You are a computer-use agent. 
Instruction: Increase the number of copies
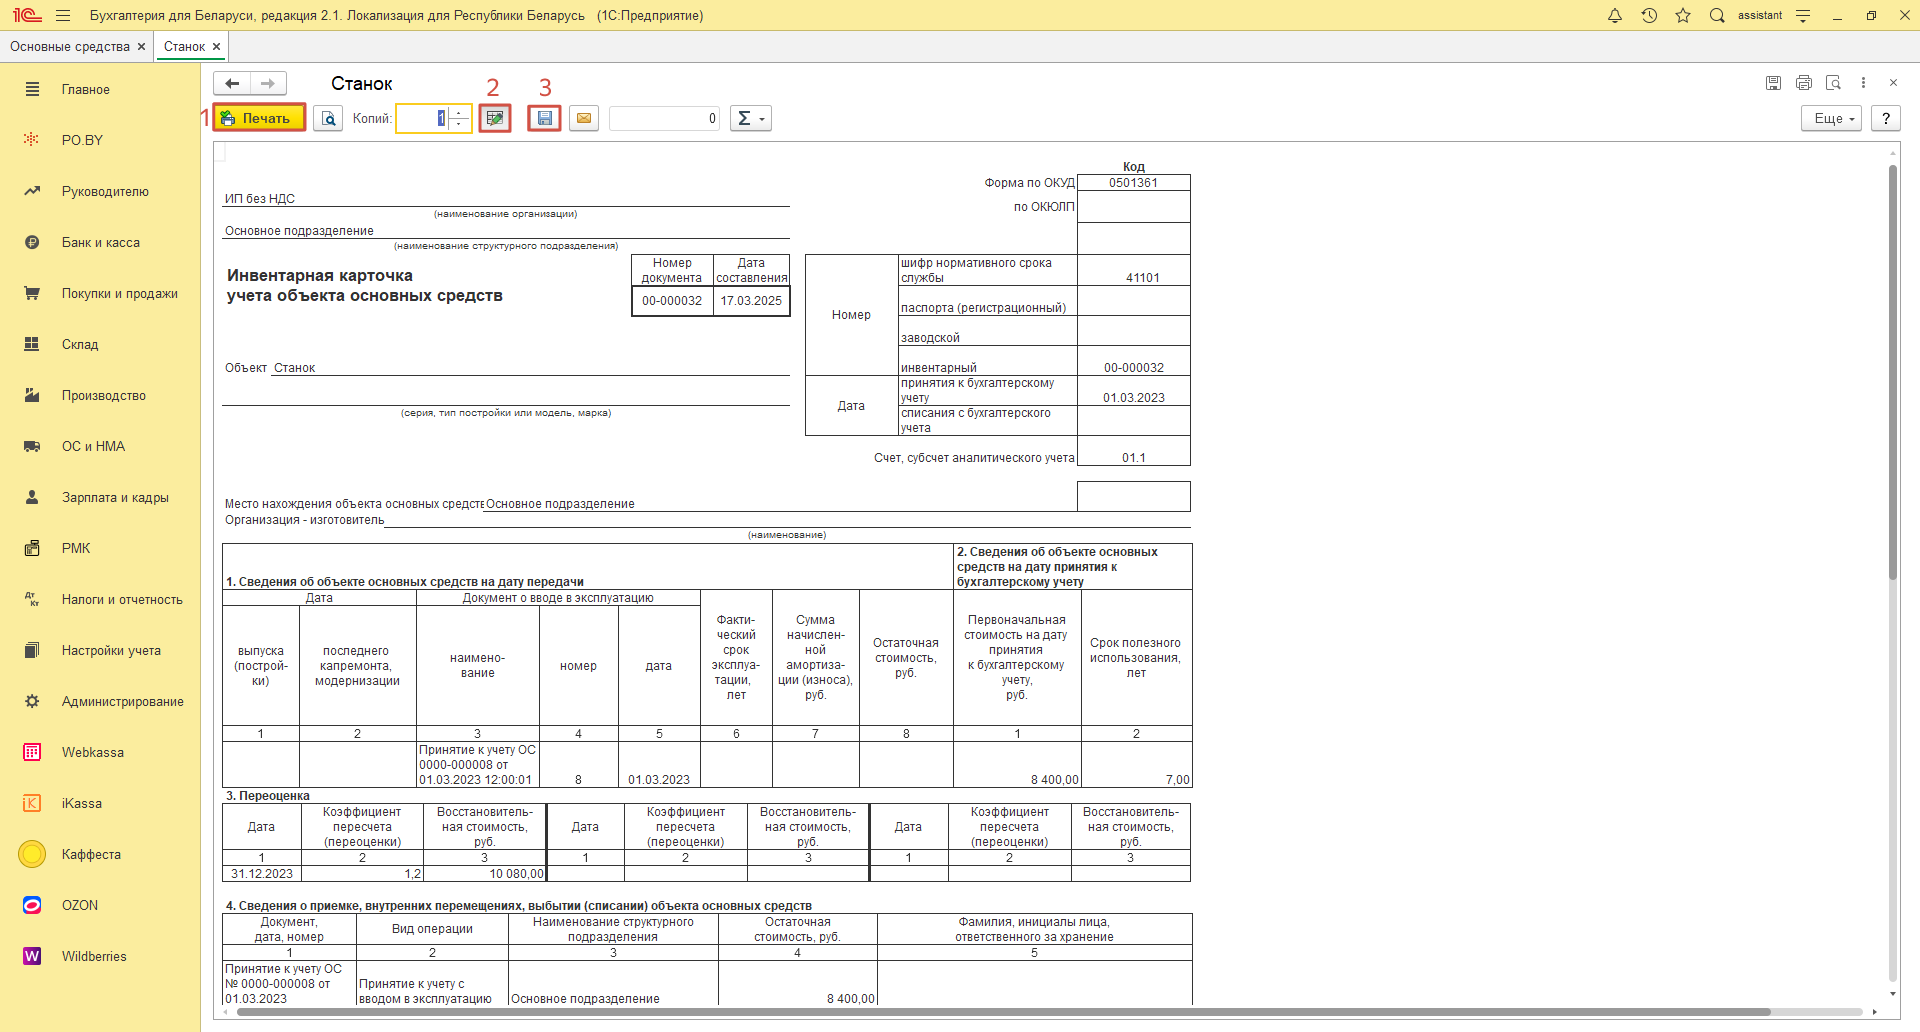pyautogui.click(x=460, y=113)
